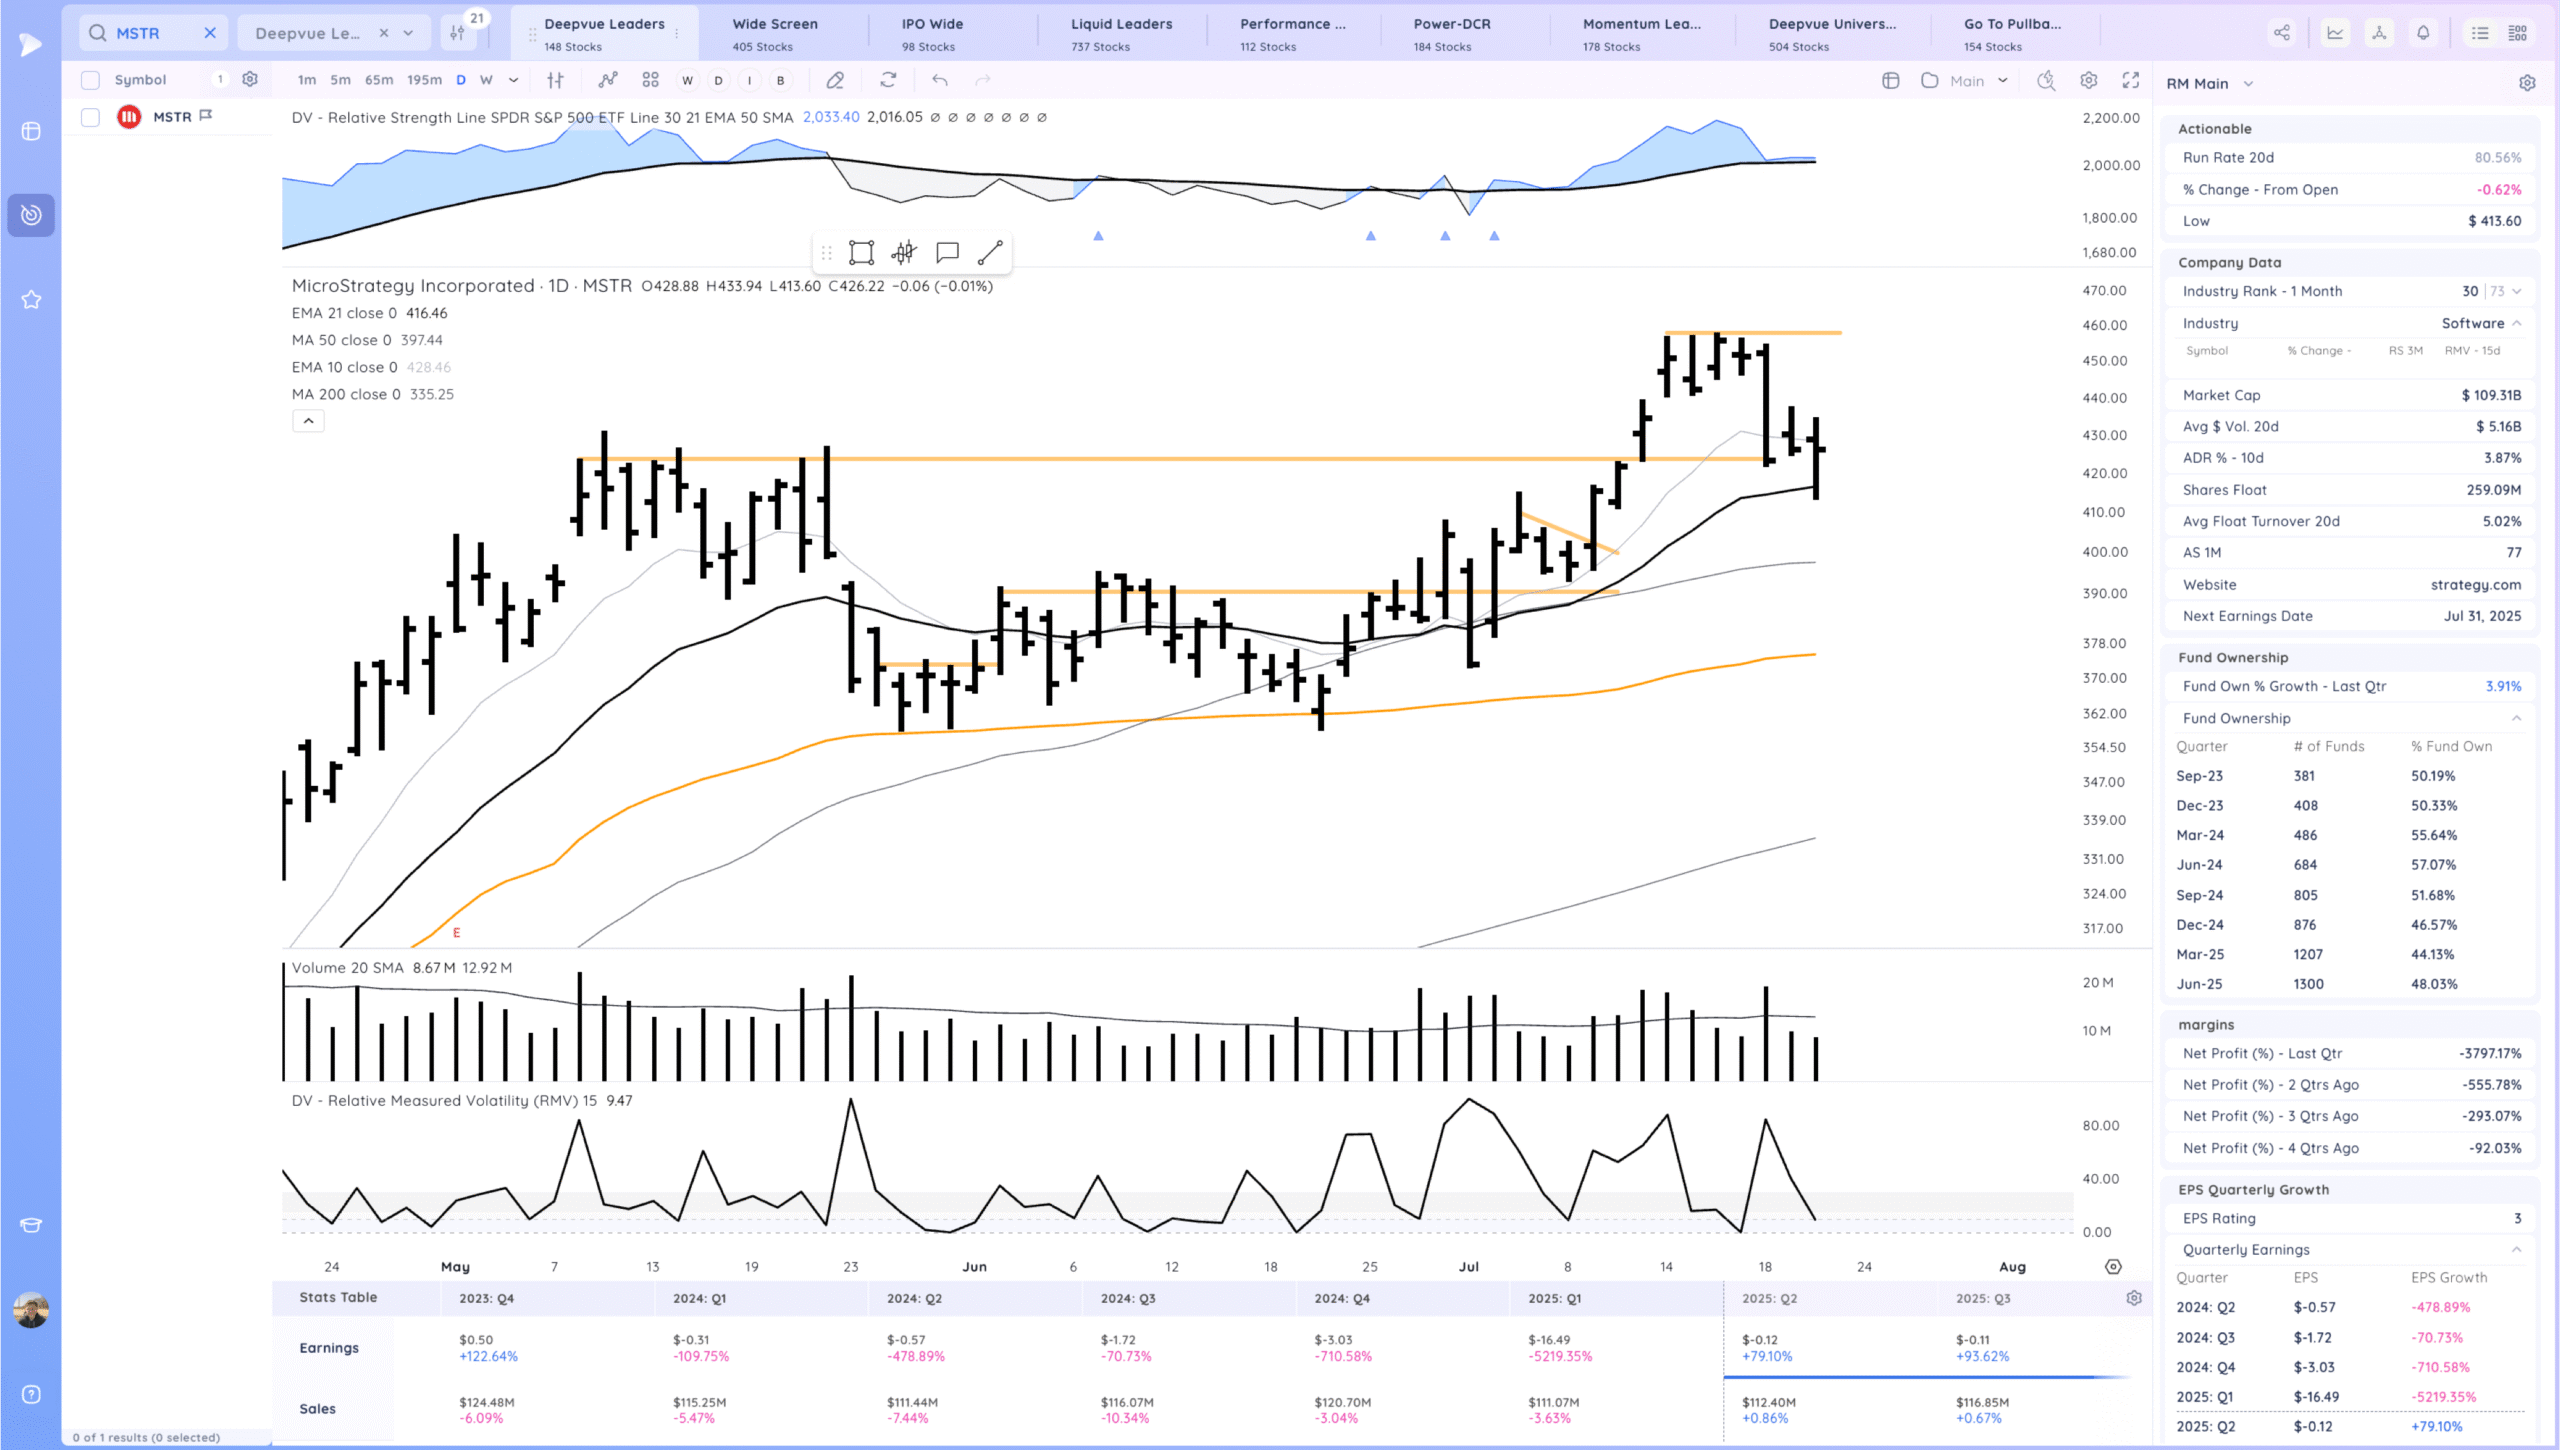The image size is (2560, 1450).
Task: Click the alerts bell icon
Action: pos(2423,33)
